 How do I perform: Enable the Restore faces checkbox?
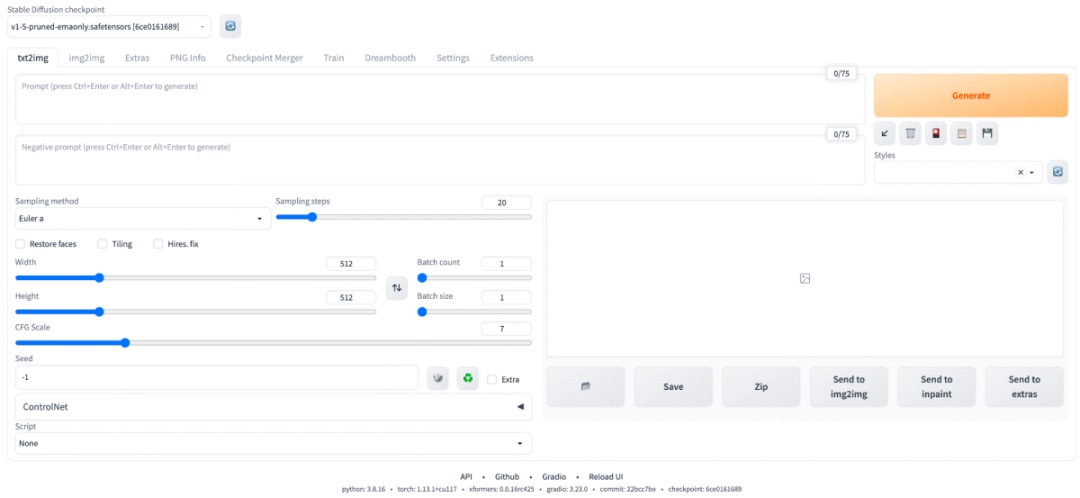[21, 244]
